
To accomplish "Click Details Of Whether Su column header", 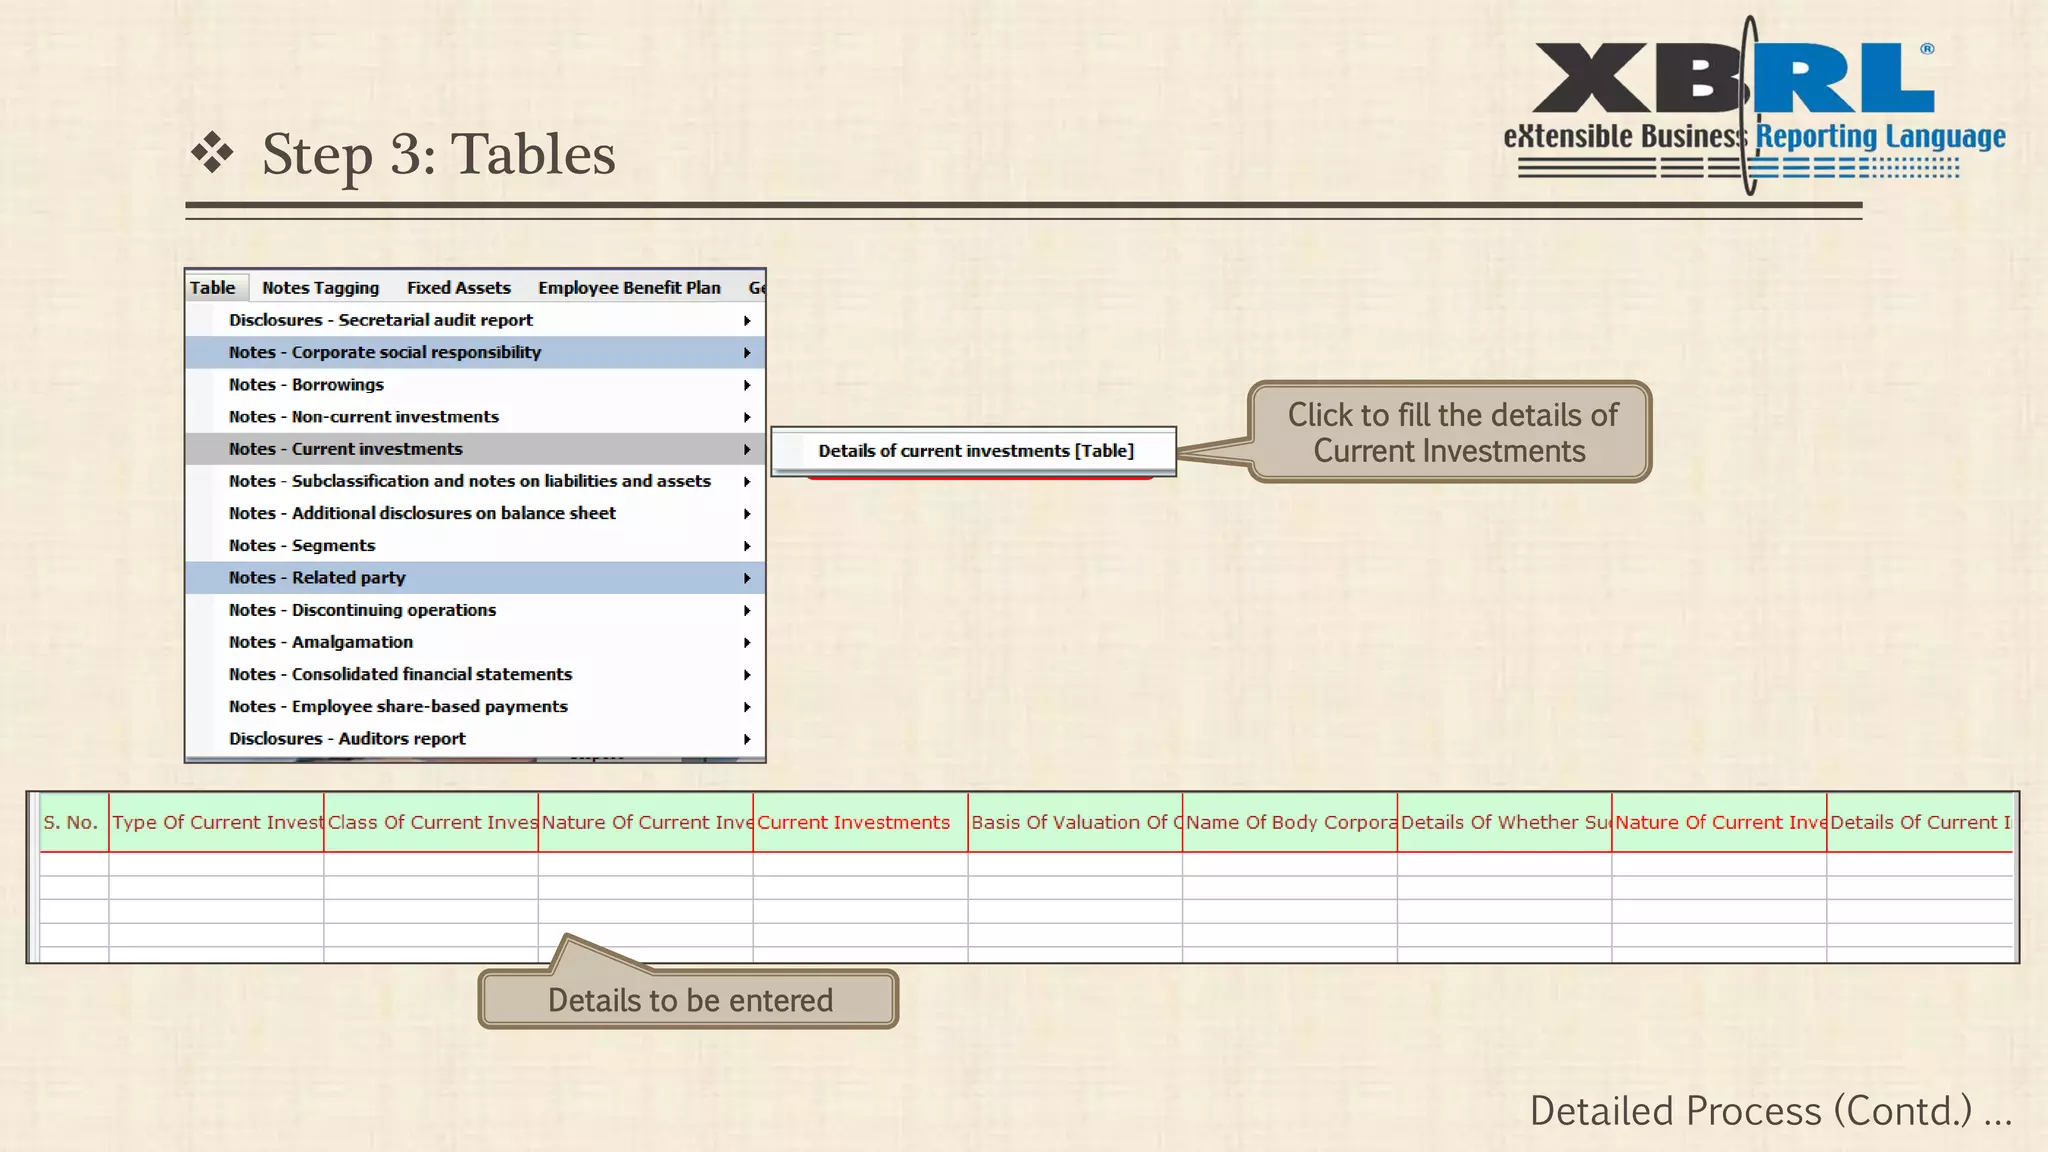I will (x=1504, y=822).
